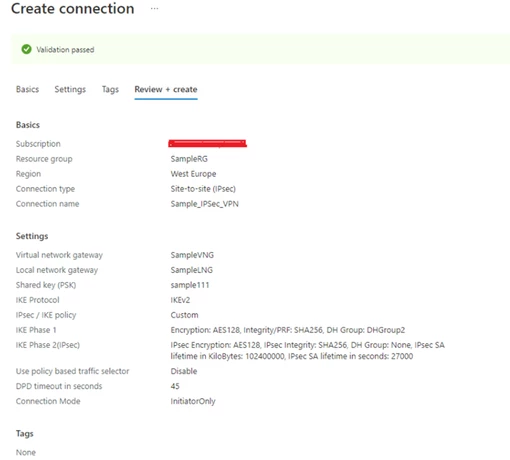The width and height of the screenshot is (510, 460).
Task: Click the Local network gateway label
Action: 57,270
